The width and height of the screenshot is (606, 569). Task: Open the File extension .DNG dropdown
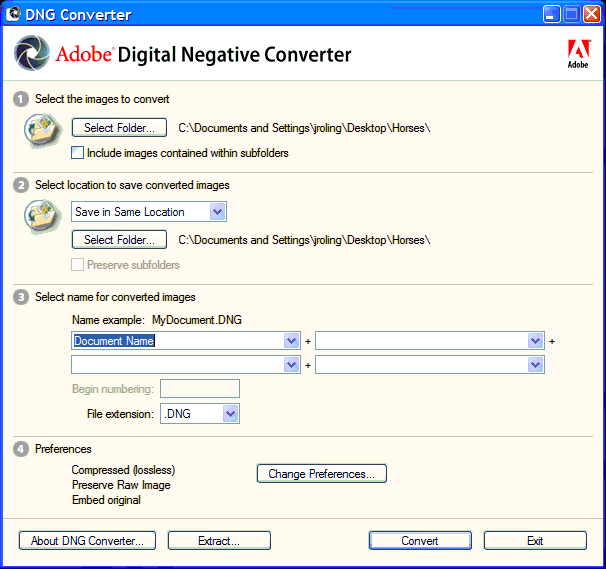click(230, 413)
